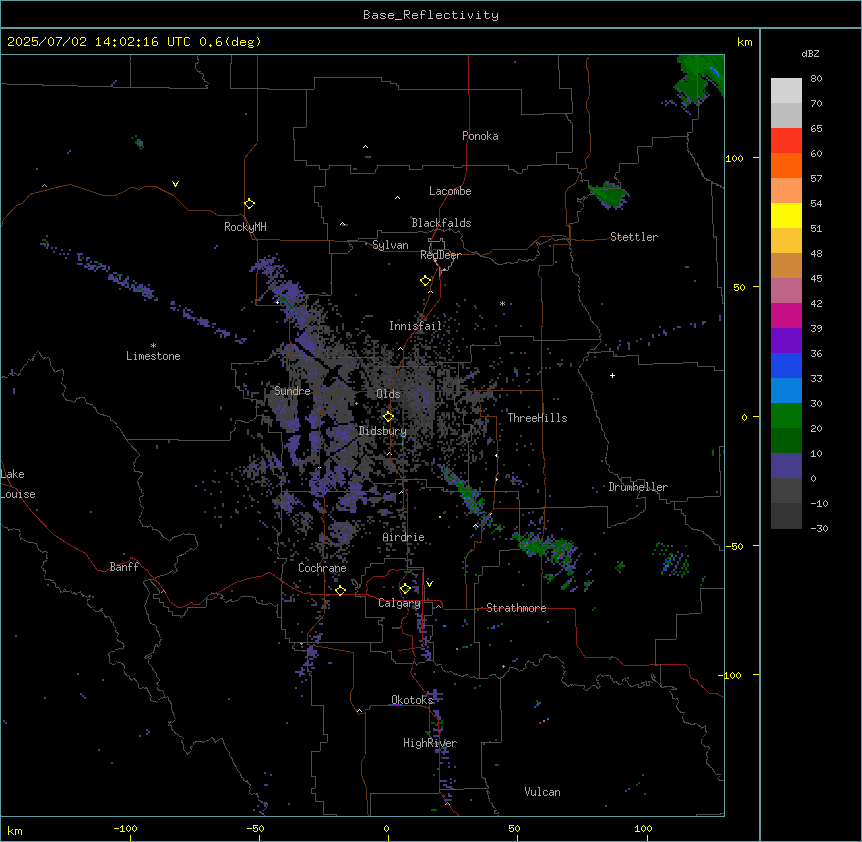
Task: Click the Lake Louise label
Action: coord(18,484)
